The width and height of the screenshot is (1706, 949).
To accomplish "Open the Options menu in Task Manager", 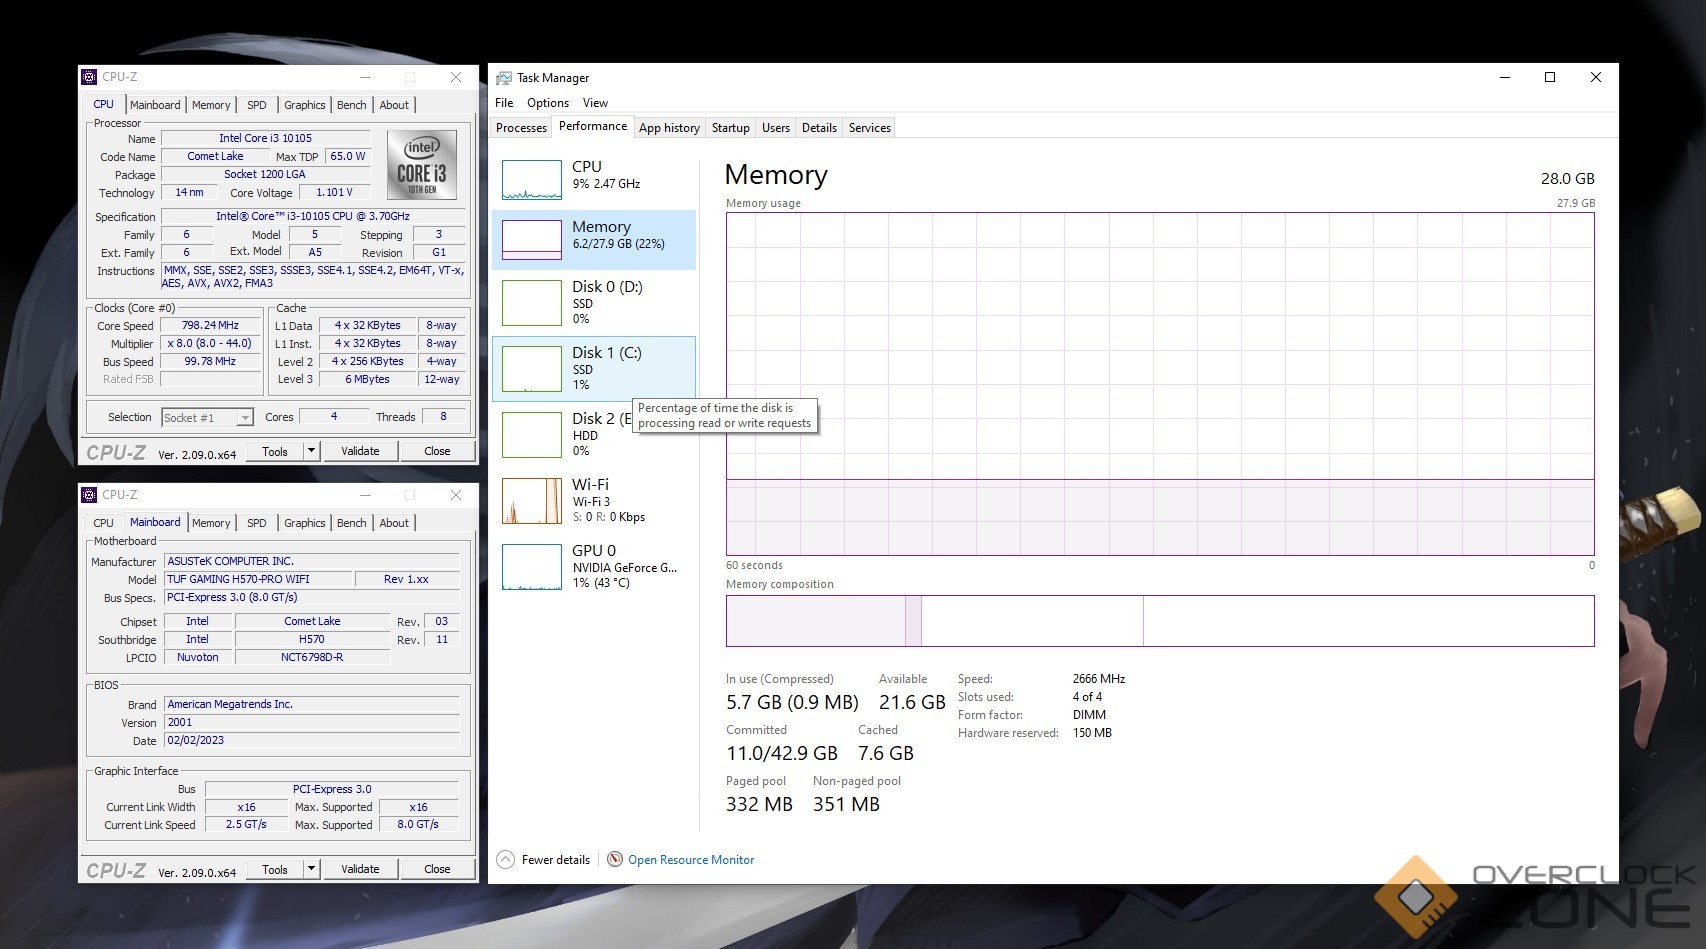I will [548, 103].
